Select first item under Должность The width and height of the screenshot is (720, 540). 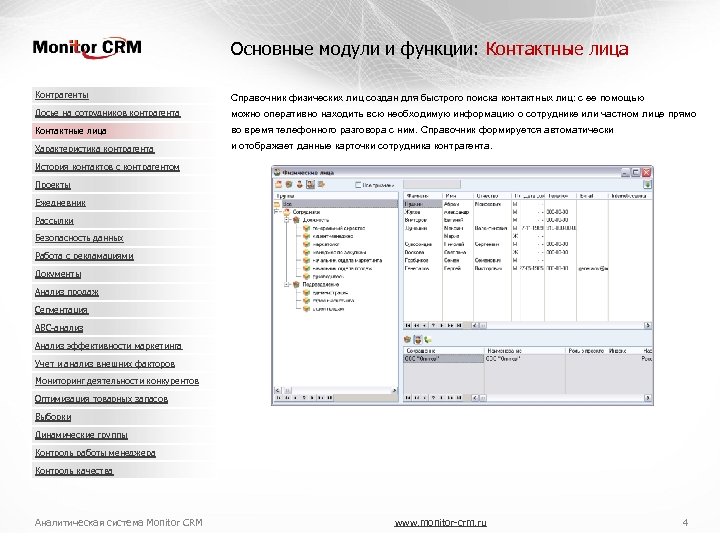coord(339,228)
